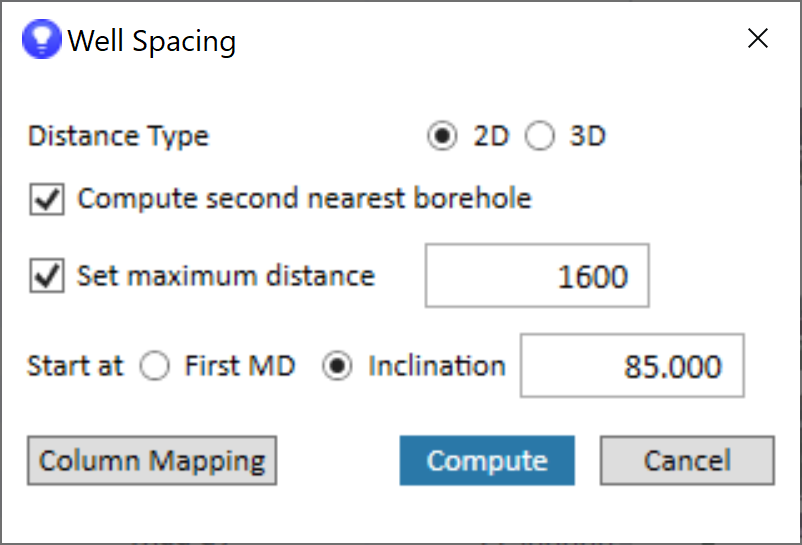Untick the Set maximum distance checkbox box
Screen dimensions: 802x545
[x=46, y=275]
